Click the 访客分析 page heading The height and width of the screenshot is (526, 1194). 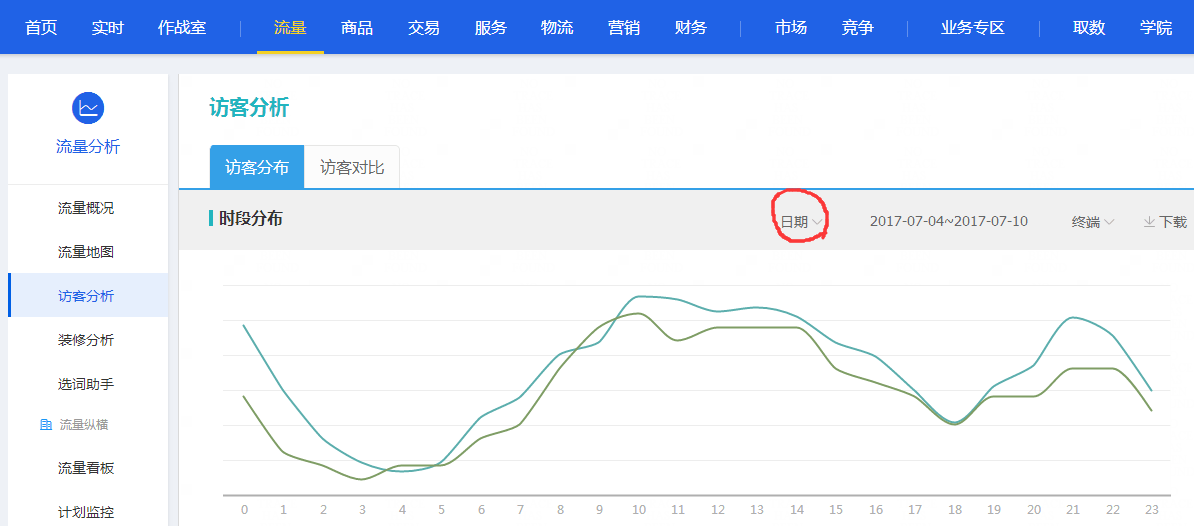(249, 107)
